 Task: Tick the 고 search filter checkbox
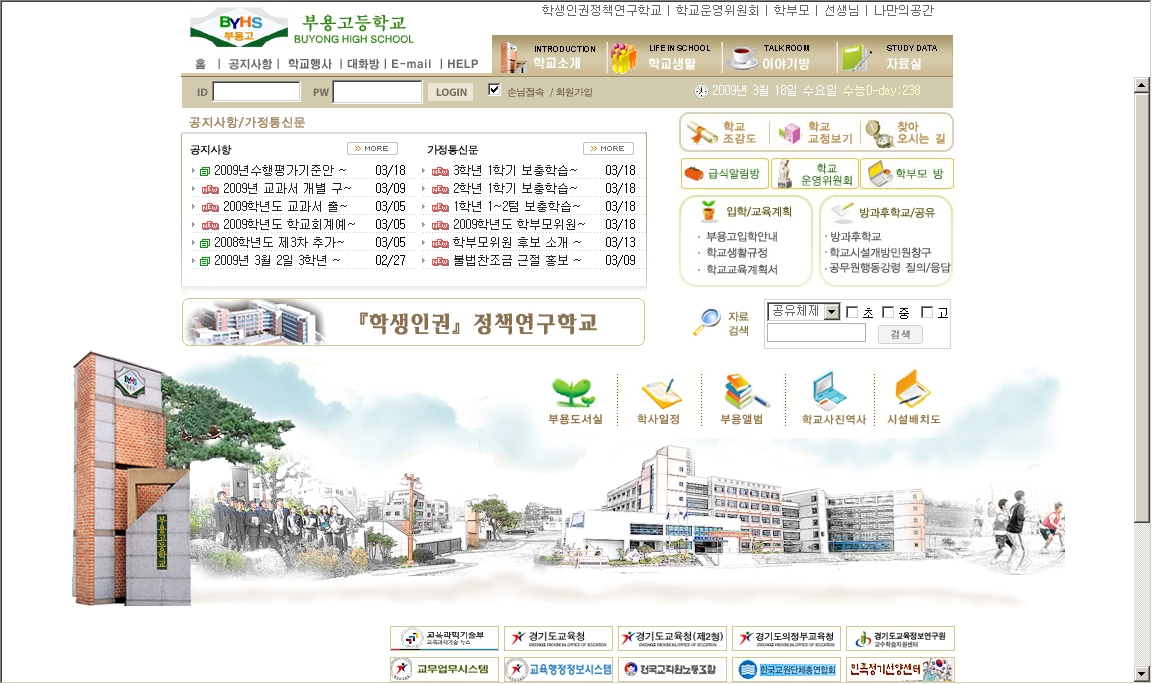point(927,312)
